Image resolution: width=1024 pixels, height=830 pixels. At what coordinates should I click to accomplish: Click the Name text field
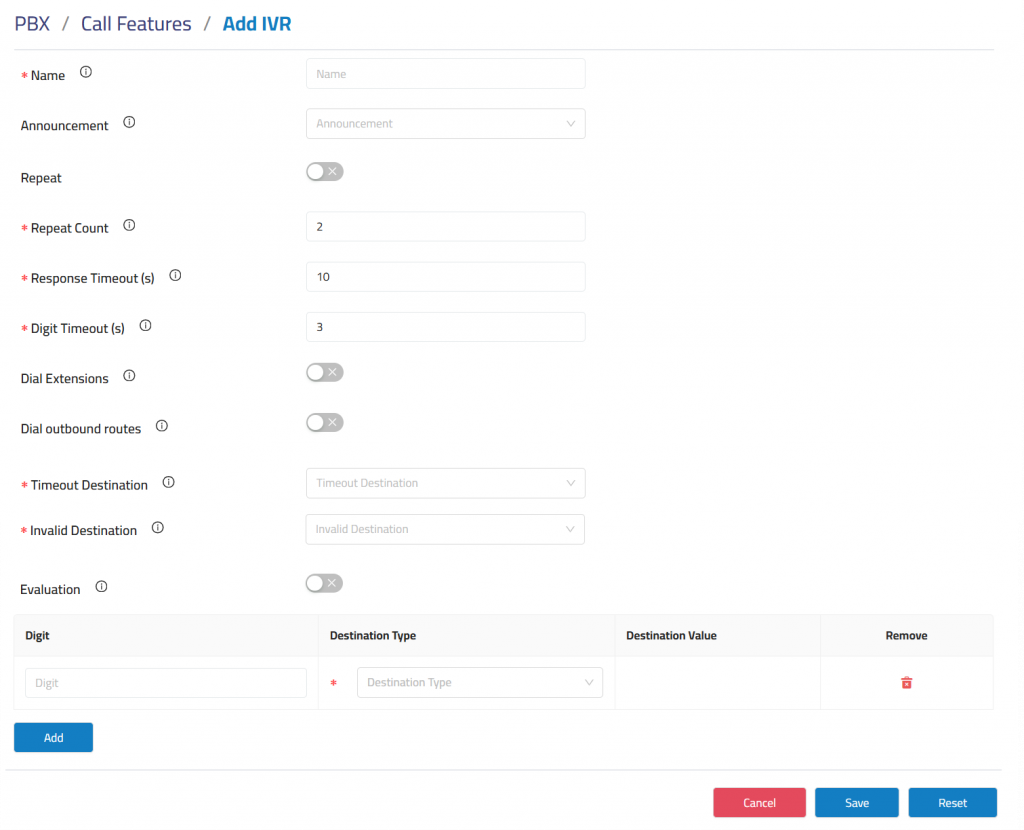coord(445,74)
